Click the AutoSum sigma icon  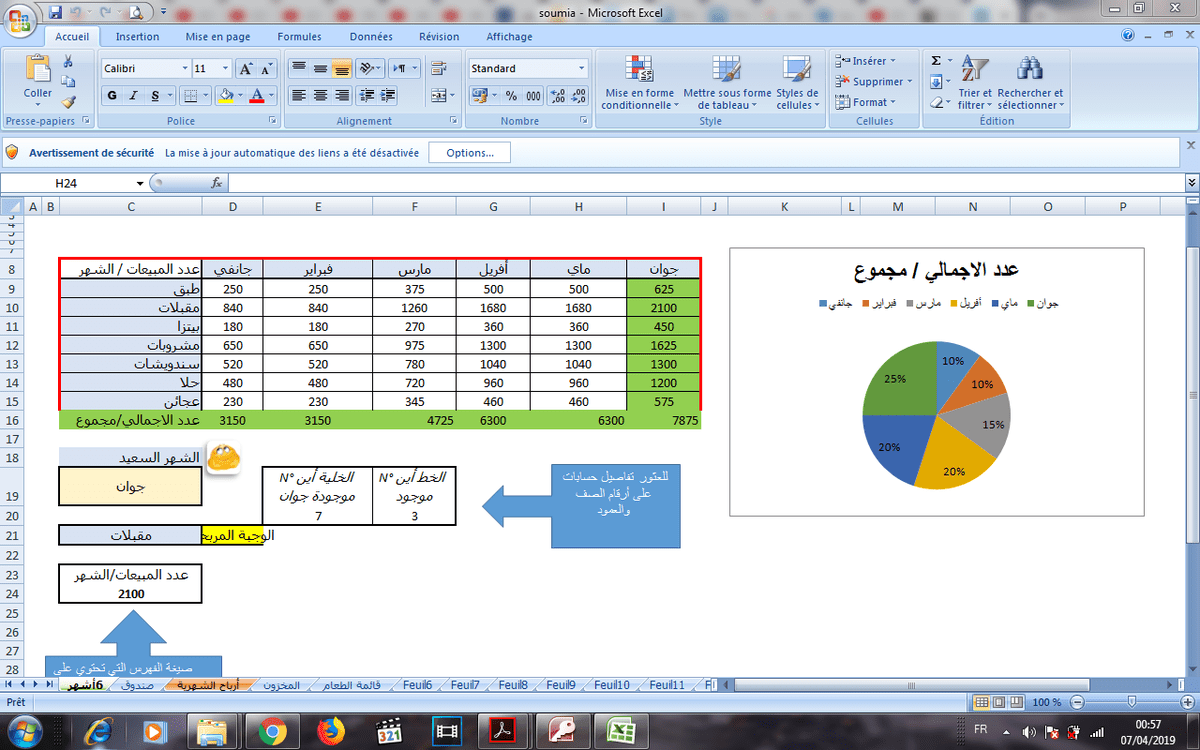point(935,61)
